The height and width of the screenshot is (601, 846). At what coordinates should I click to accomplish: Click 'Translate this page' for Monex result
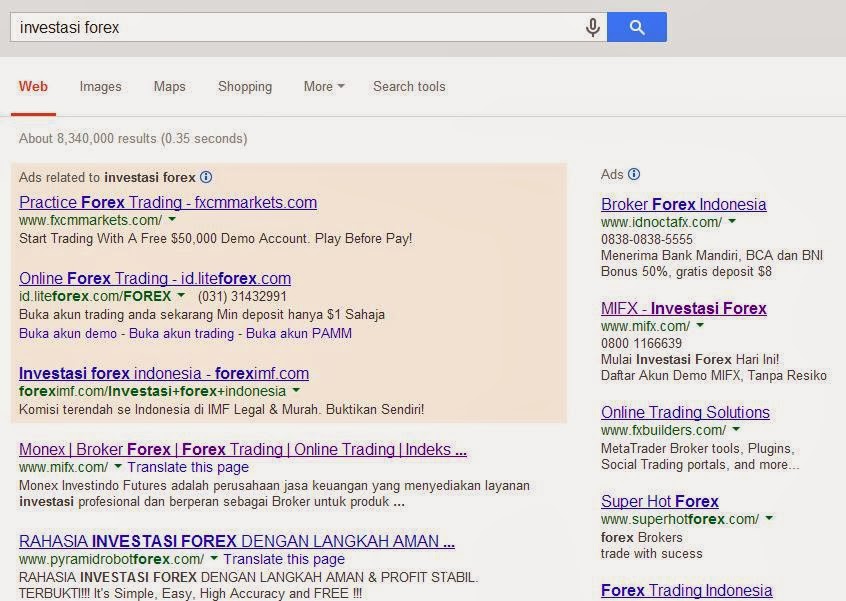(188, 467)
